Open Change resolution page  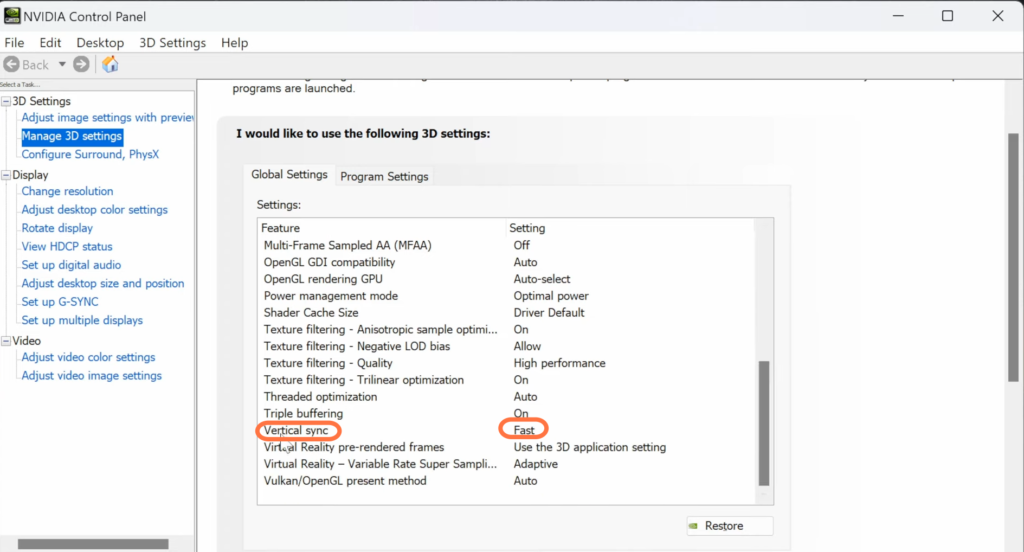click(x=67, y=191)
